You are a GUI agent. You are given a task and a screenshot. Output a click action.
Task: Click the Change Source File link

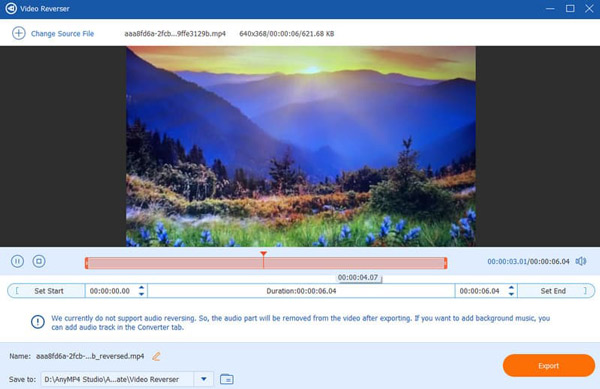tap(62, 34)
